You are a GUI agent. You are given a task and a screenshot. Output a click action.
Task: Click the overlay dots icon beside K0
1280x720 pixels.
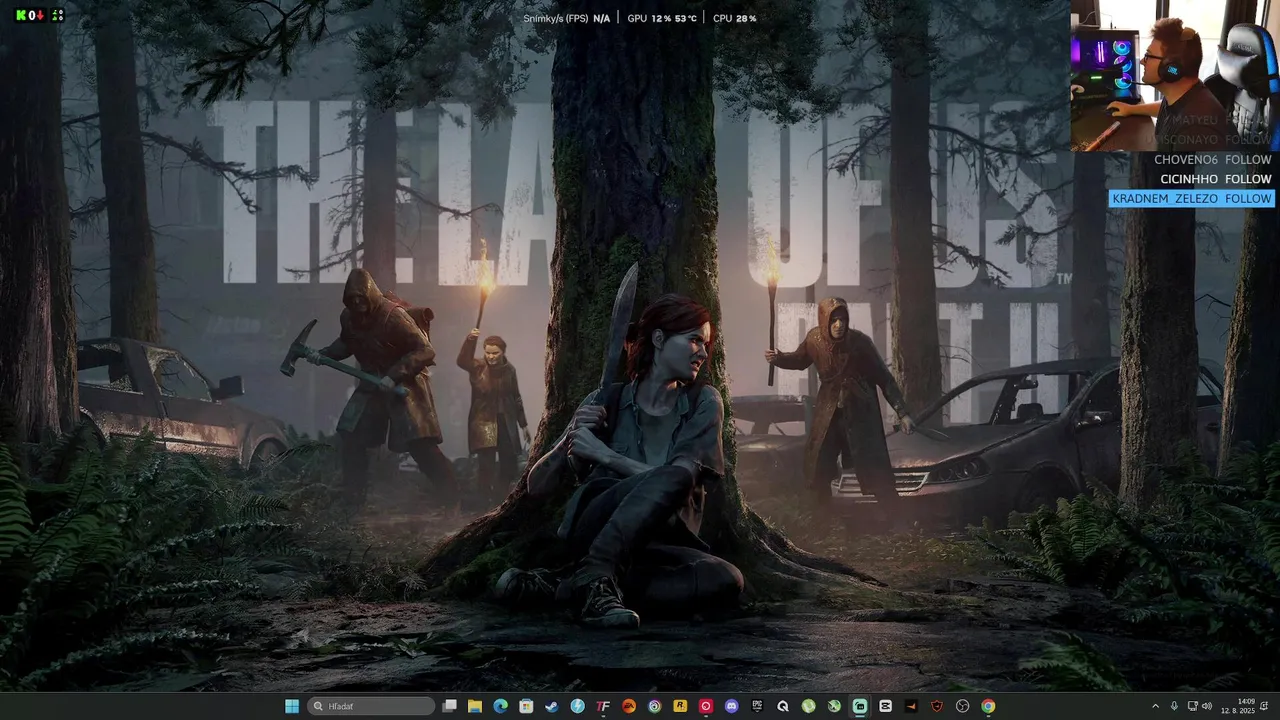click(x=57, y=15)
